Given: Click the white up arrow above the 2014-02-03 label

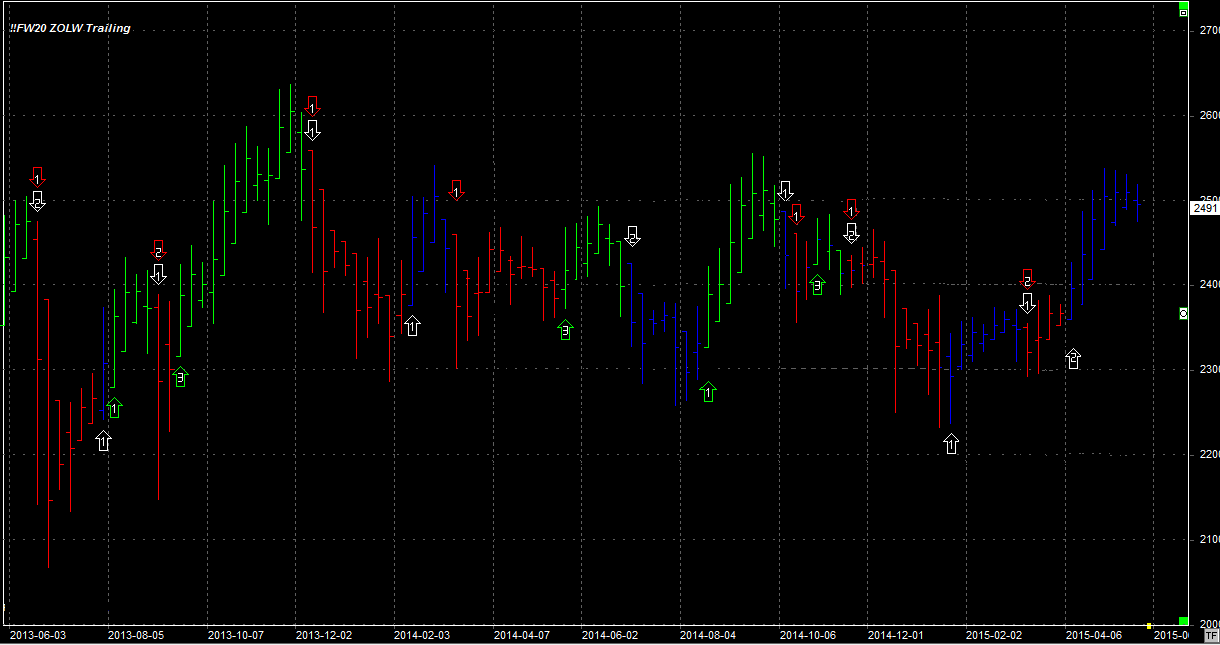Looking at the screenshot, I should point(412,325).
